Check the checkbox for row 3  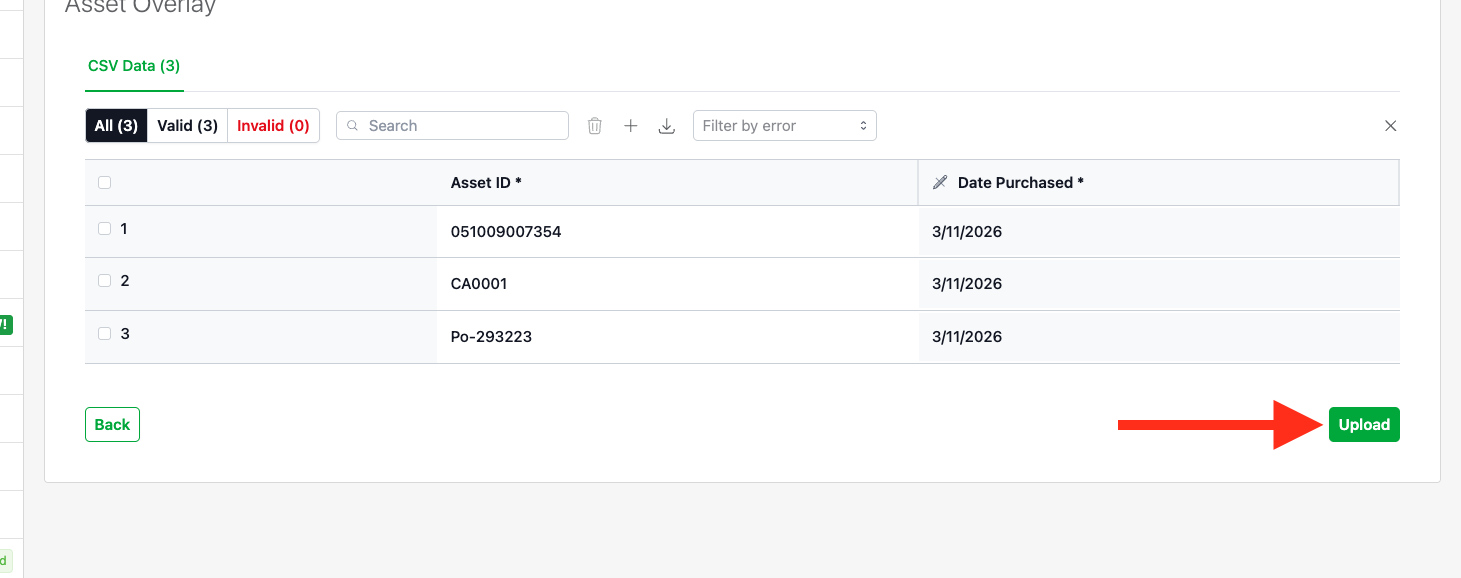pos(104,333)
